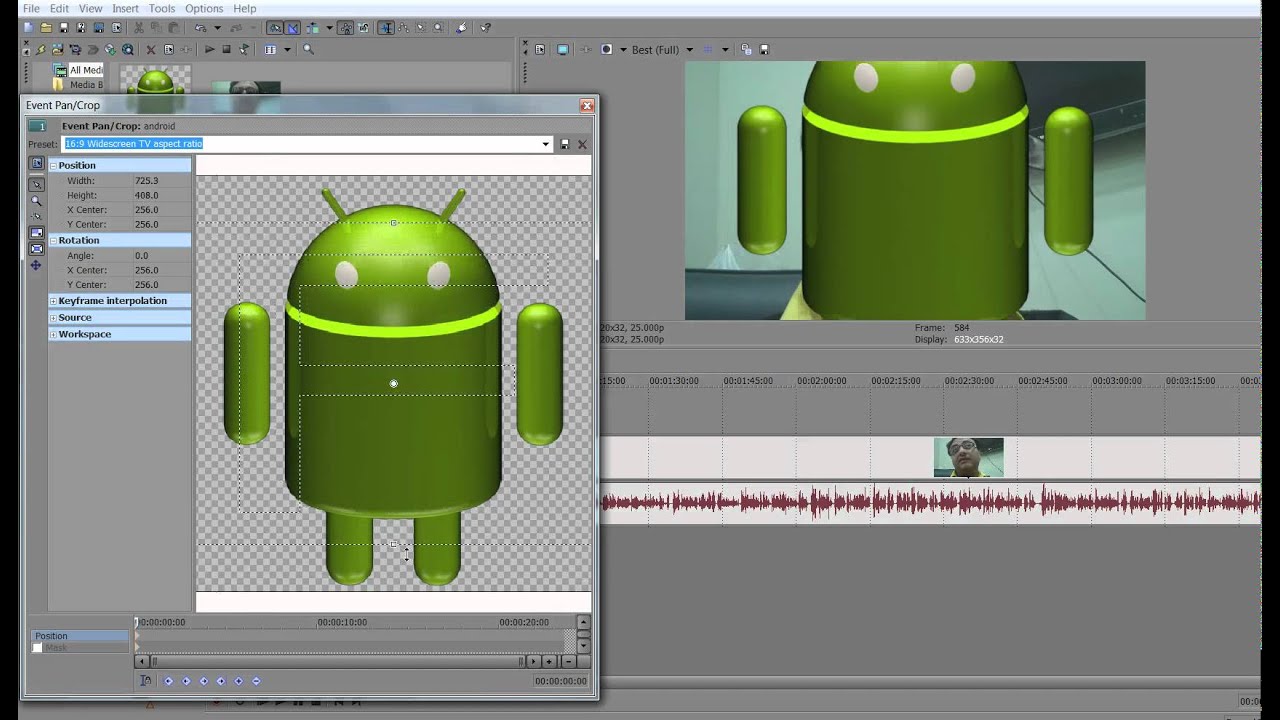Go to the previous keyframe
Screen dimensions: 1280x720
186,681
